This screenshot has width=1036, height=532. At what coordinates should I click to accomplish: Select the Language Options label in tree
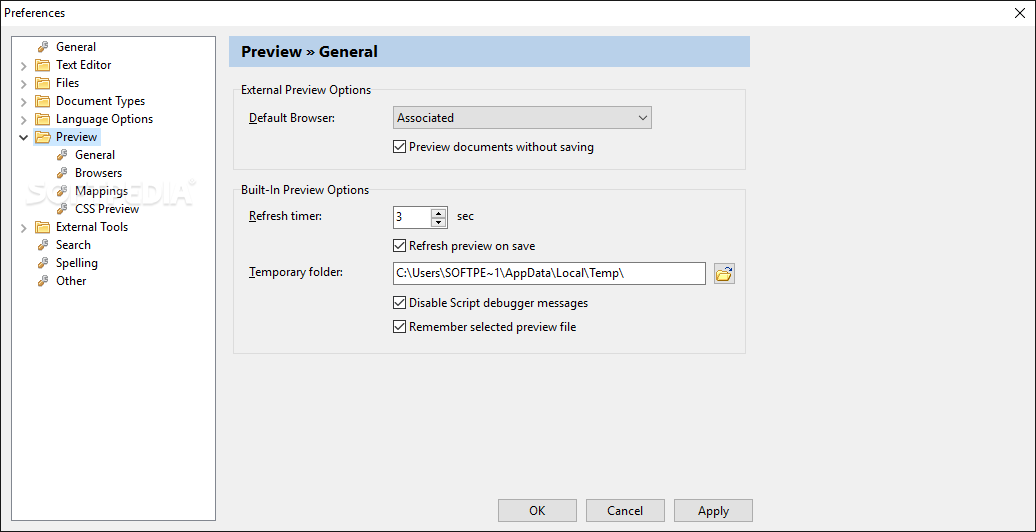point(104,119)
